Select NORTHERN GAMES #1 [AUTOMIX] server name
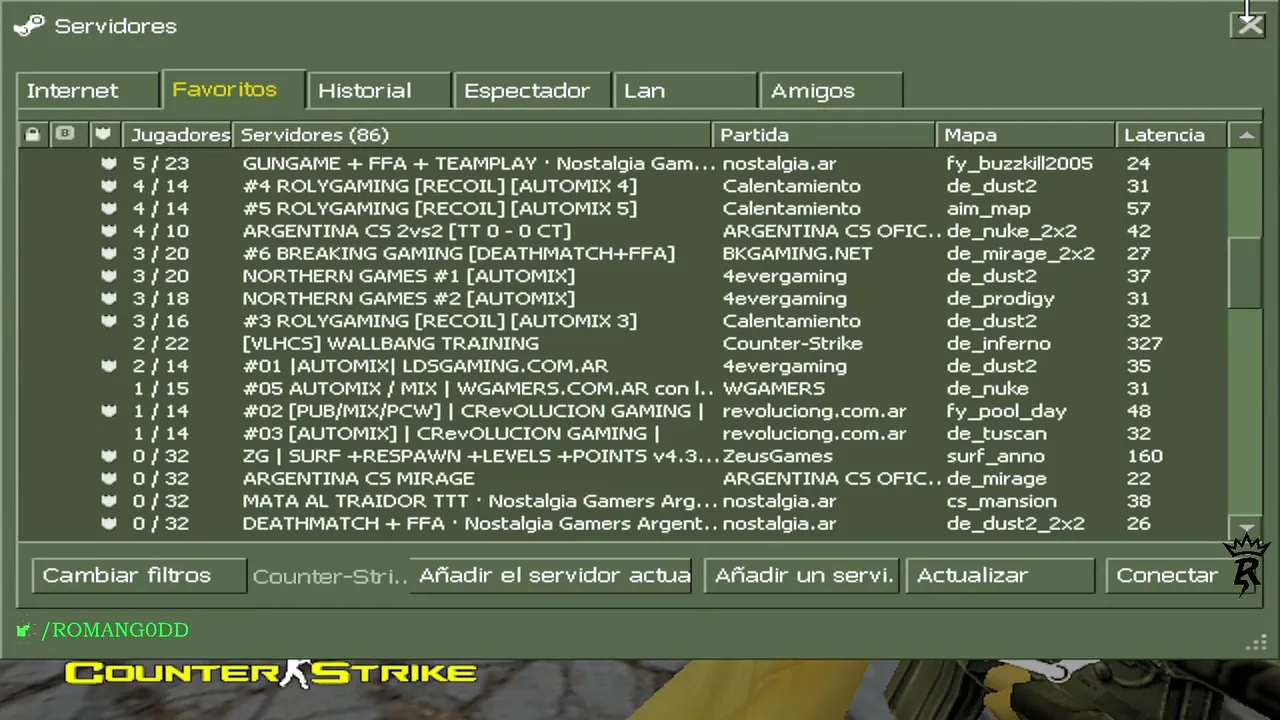This screenshot has height=720, width=1280. [x=408, y=276]
